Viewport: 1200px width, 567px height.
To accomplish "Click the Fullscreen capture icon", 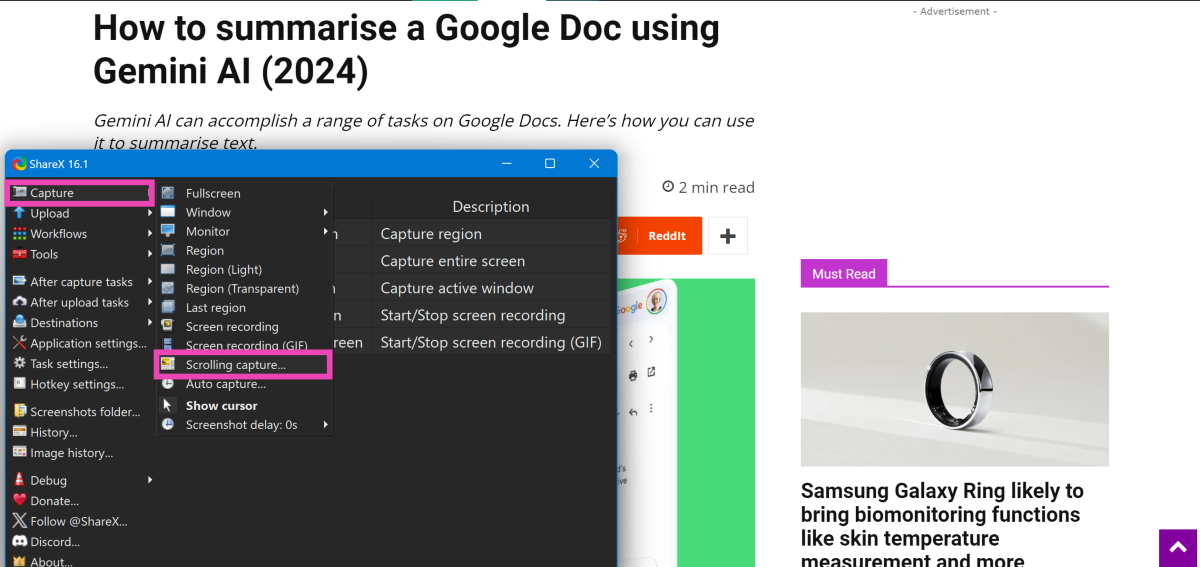I will click(168, 193).
